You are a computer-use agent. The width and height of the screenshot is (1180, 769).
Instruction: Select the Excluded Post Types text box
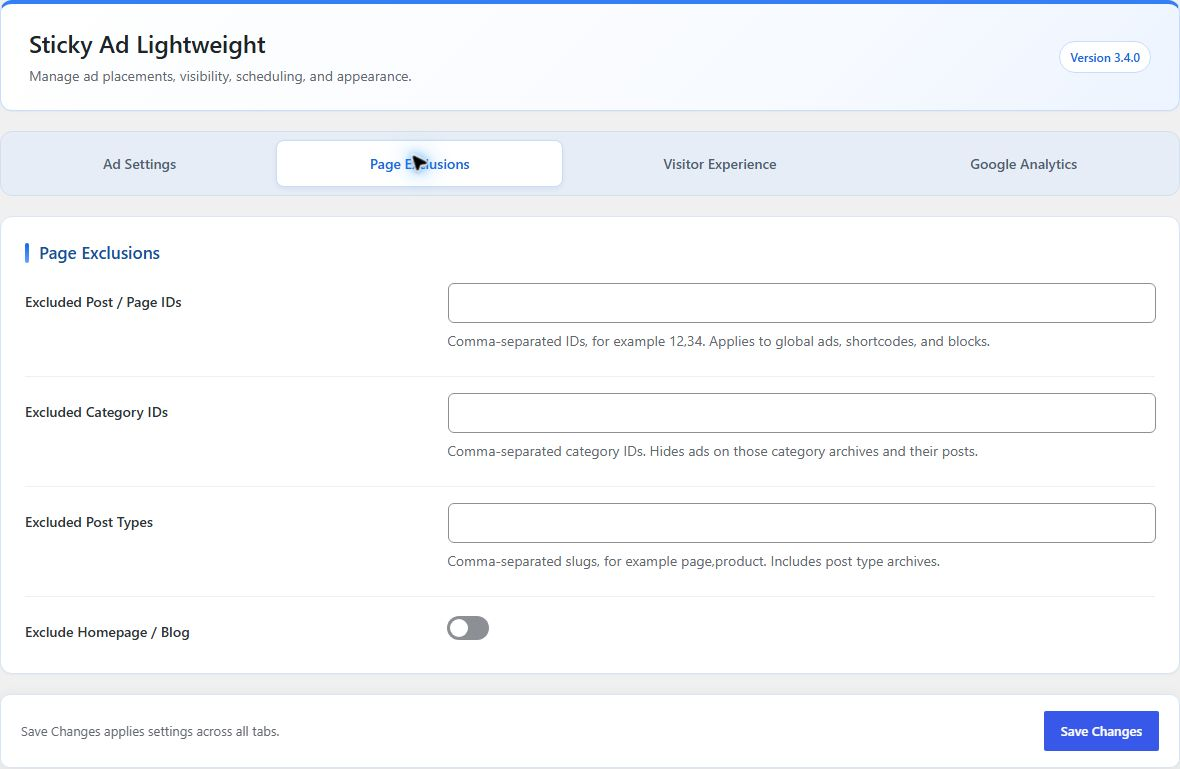(x=801, y=523)
